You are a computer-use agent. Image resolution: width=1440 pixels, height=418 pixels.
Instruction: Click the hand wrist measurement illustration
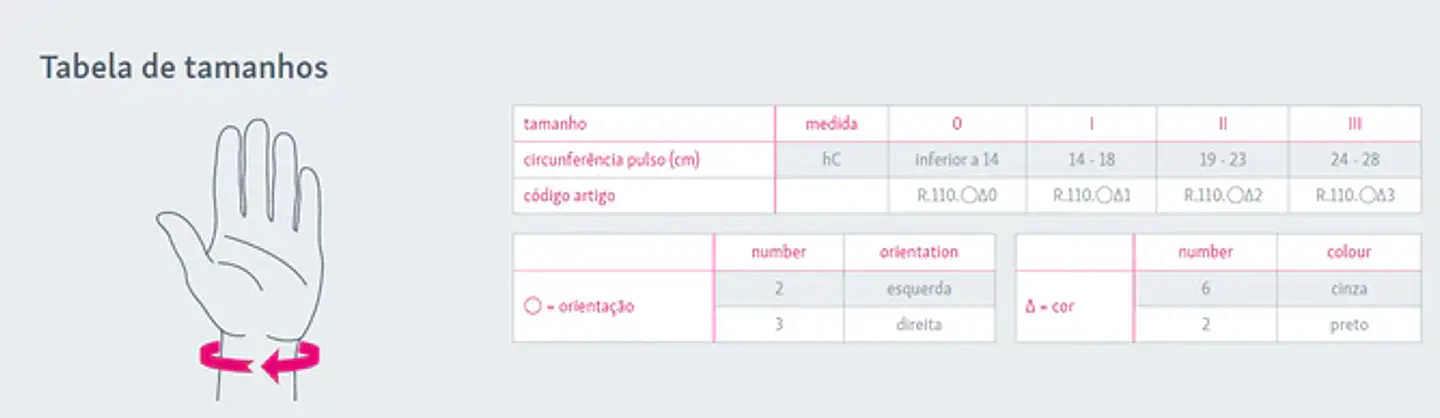pyautogui.click(x=240, y=260)
